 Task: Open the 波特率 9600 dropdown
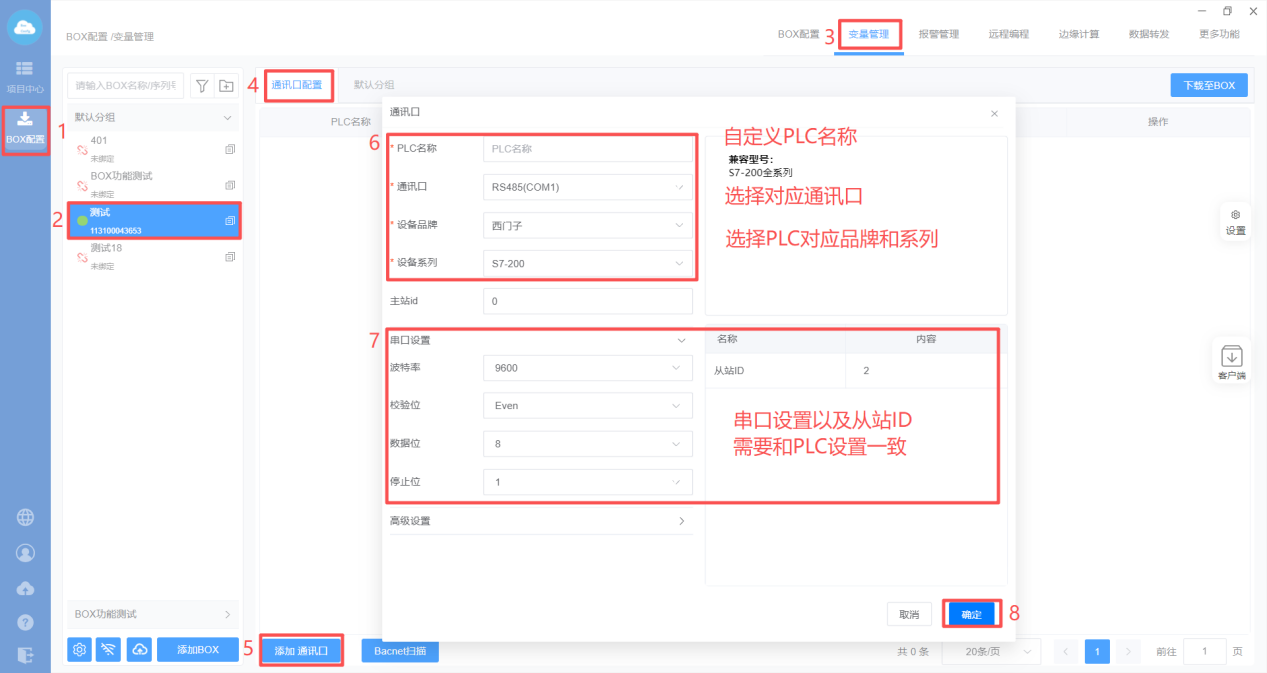pyautogui.click(x=587, y=368)
